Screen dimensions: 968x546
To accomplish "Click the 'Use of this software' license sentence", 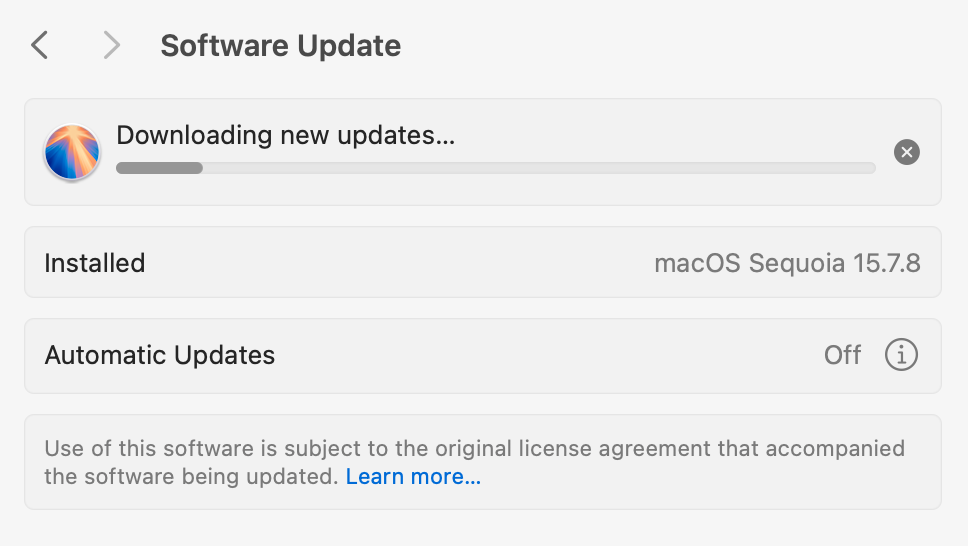I will [x=474, y=462].
